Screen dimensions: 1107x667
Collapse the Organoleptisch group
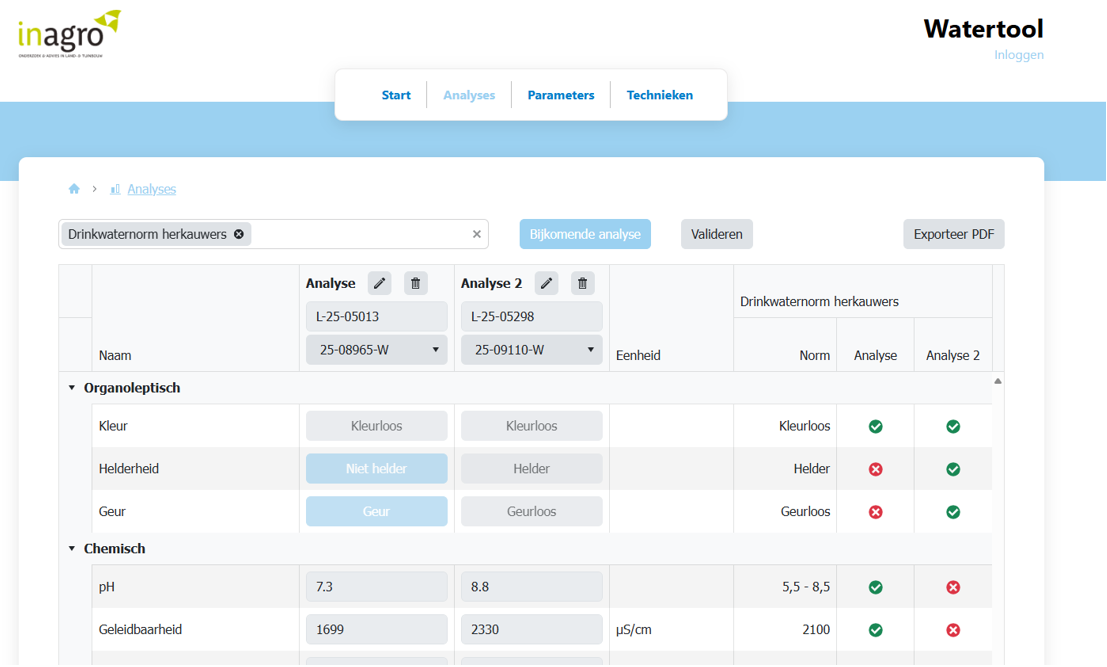[x=71, y=387]
